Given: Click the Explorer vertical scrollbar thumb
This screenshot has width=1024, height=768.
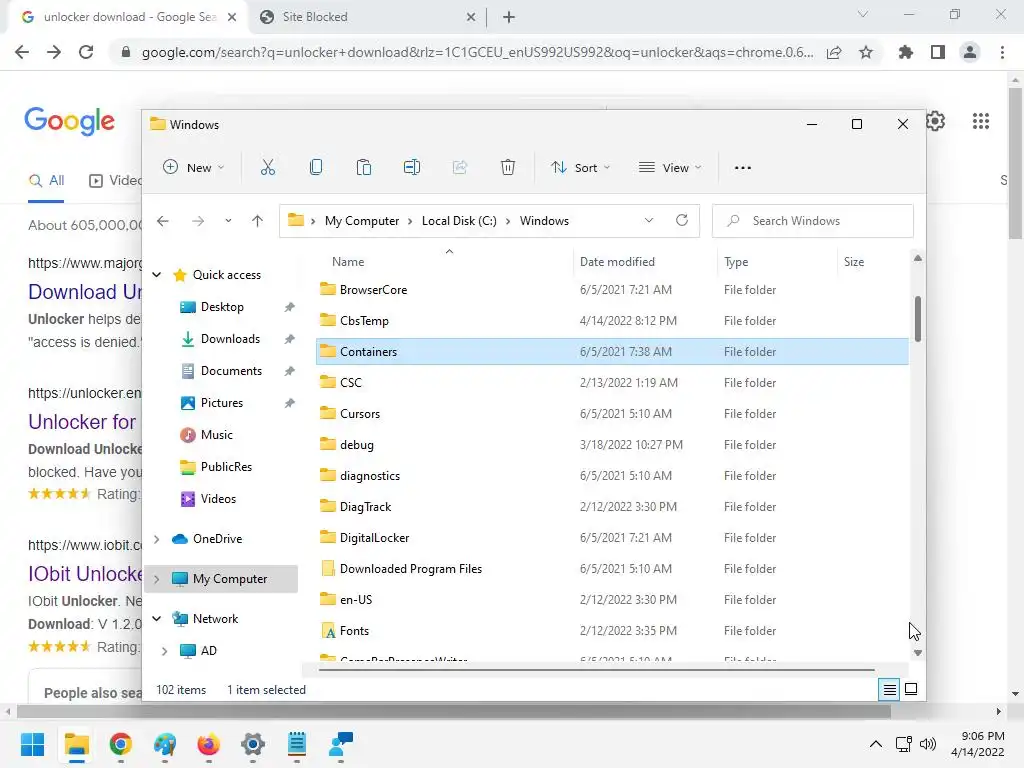Looking at the screenshot, I should (918, 319).
